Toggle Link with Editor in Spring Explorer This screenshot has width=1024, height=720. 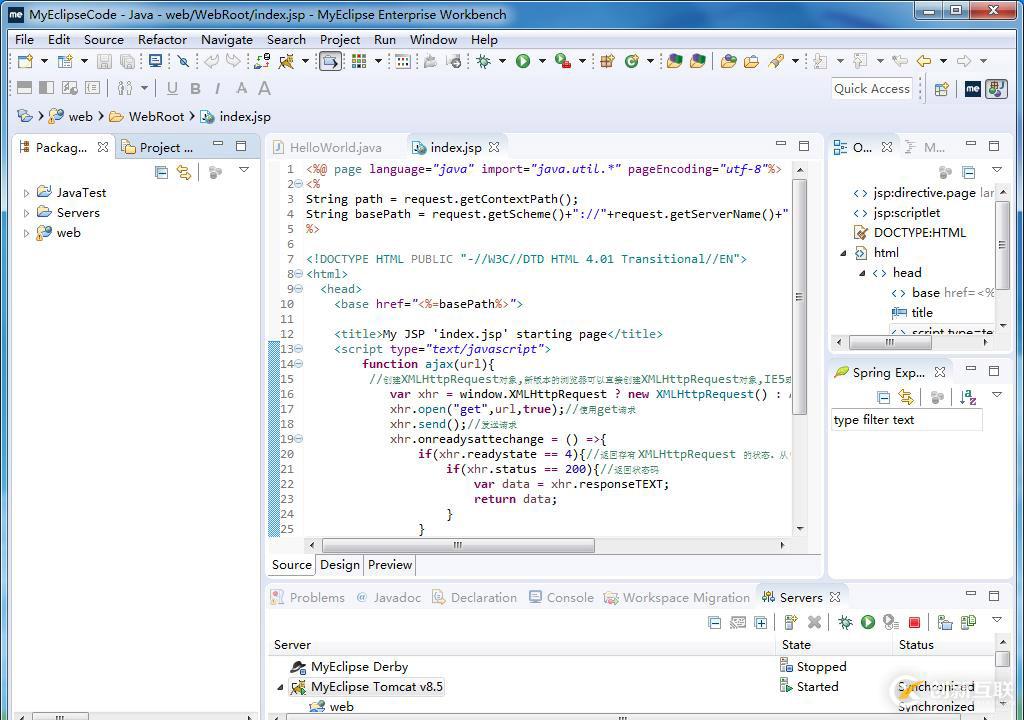[905, 396]
